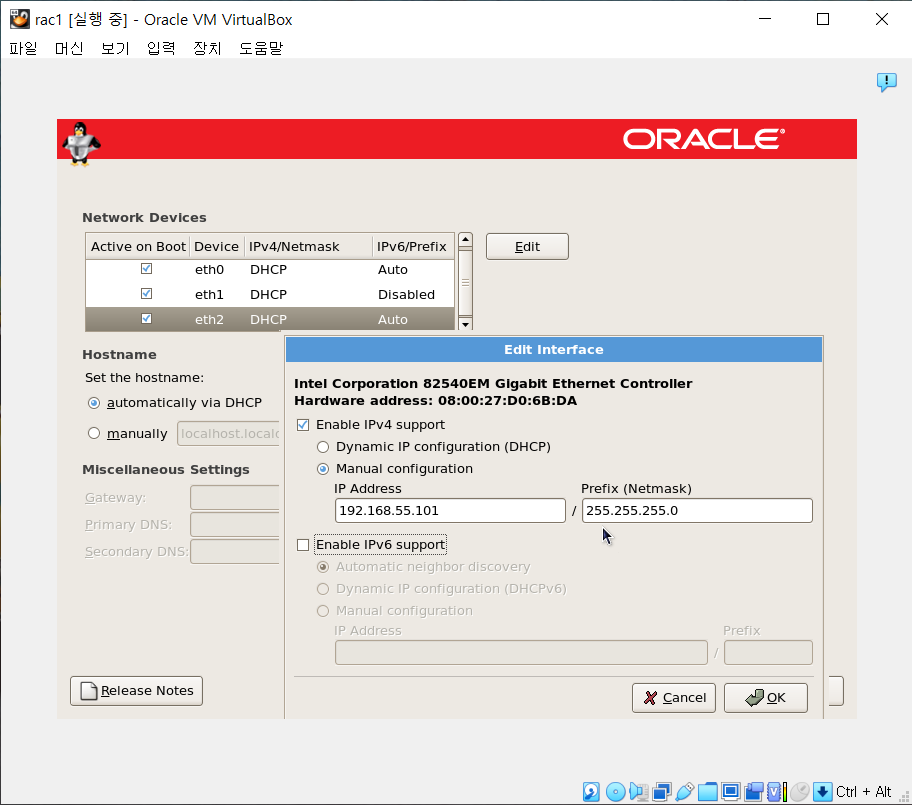Select the eth1 device row

[x=270, y=294]
